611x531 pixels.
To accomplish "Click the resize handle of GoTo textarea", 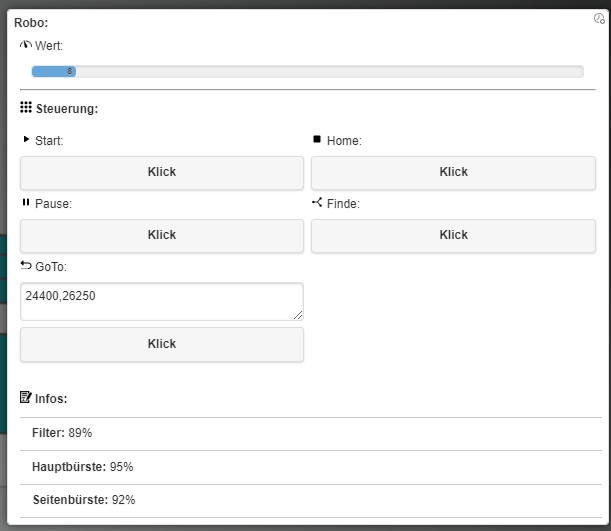I will [x=297, y=314].
